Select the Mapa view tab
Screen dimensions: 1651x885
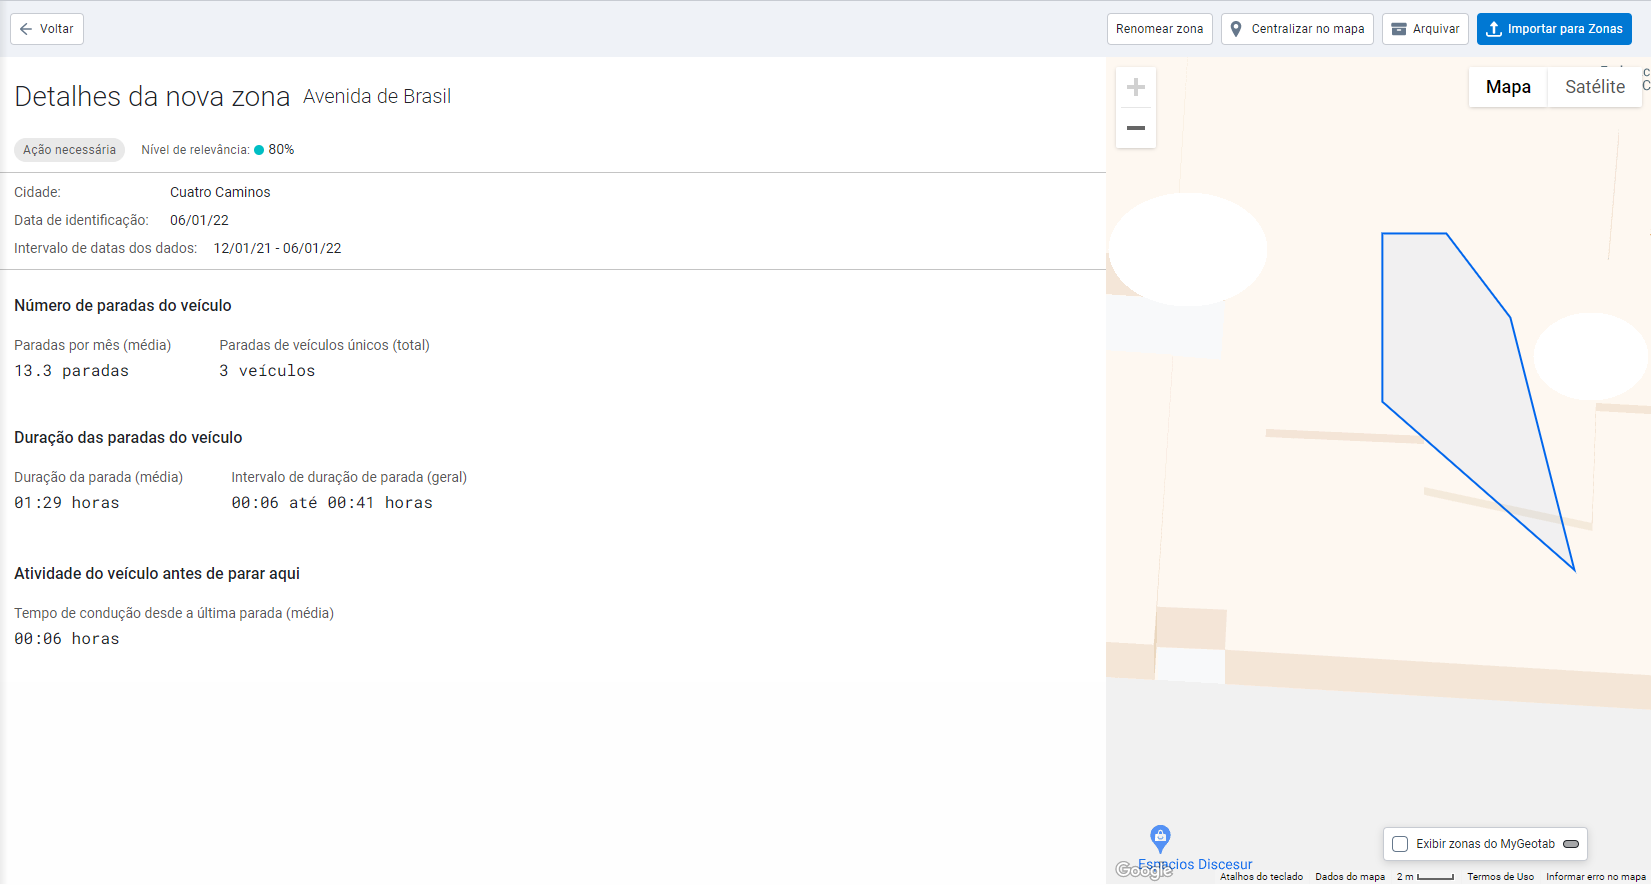point(1508,87)
